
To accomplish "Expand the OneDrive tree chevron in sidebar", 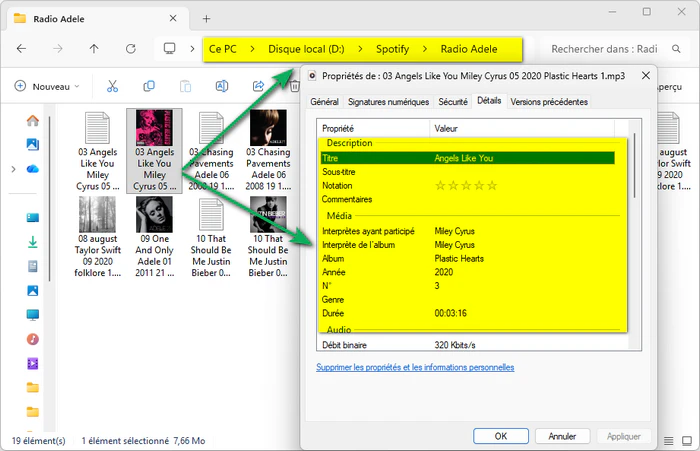I will click(x=13, y=169).
